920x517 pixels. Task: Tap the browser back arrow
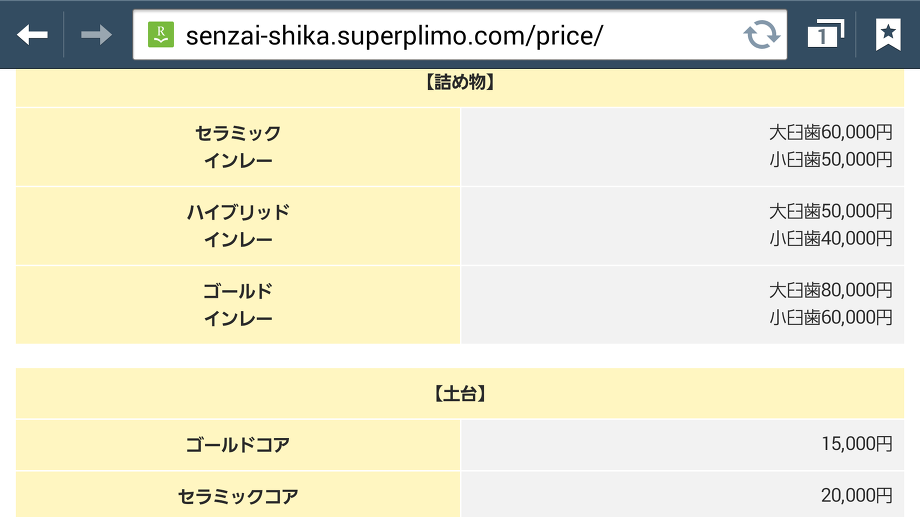32,35
